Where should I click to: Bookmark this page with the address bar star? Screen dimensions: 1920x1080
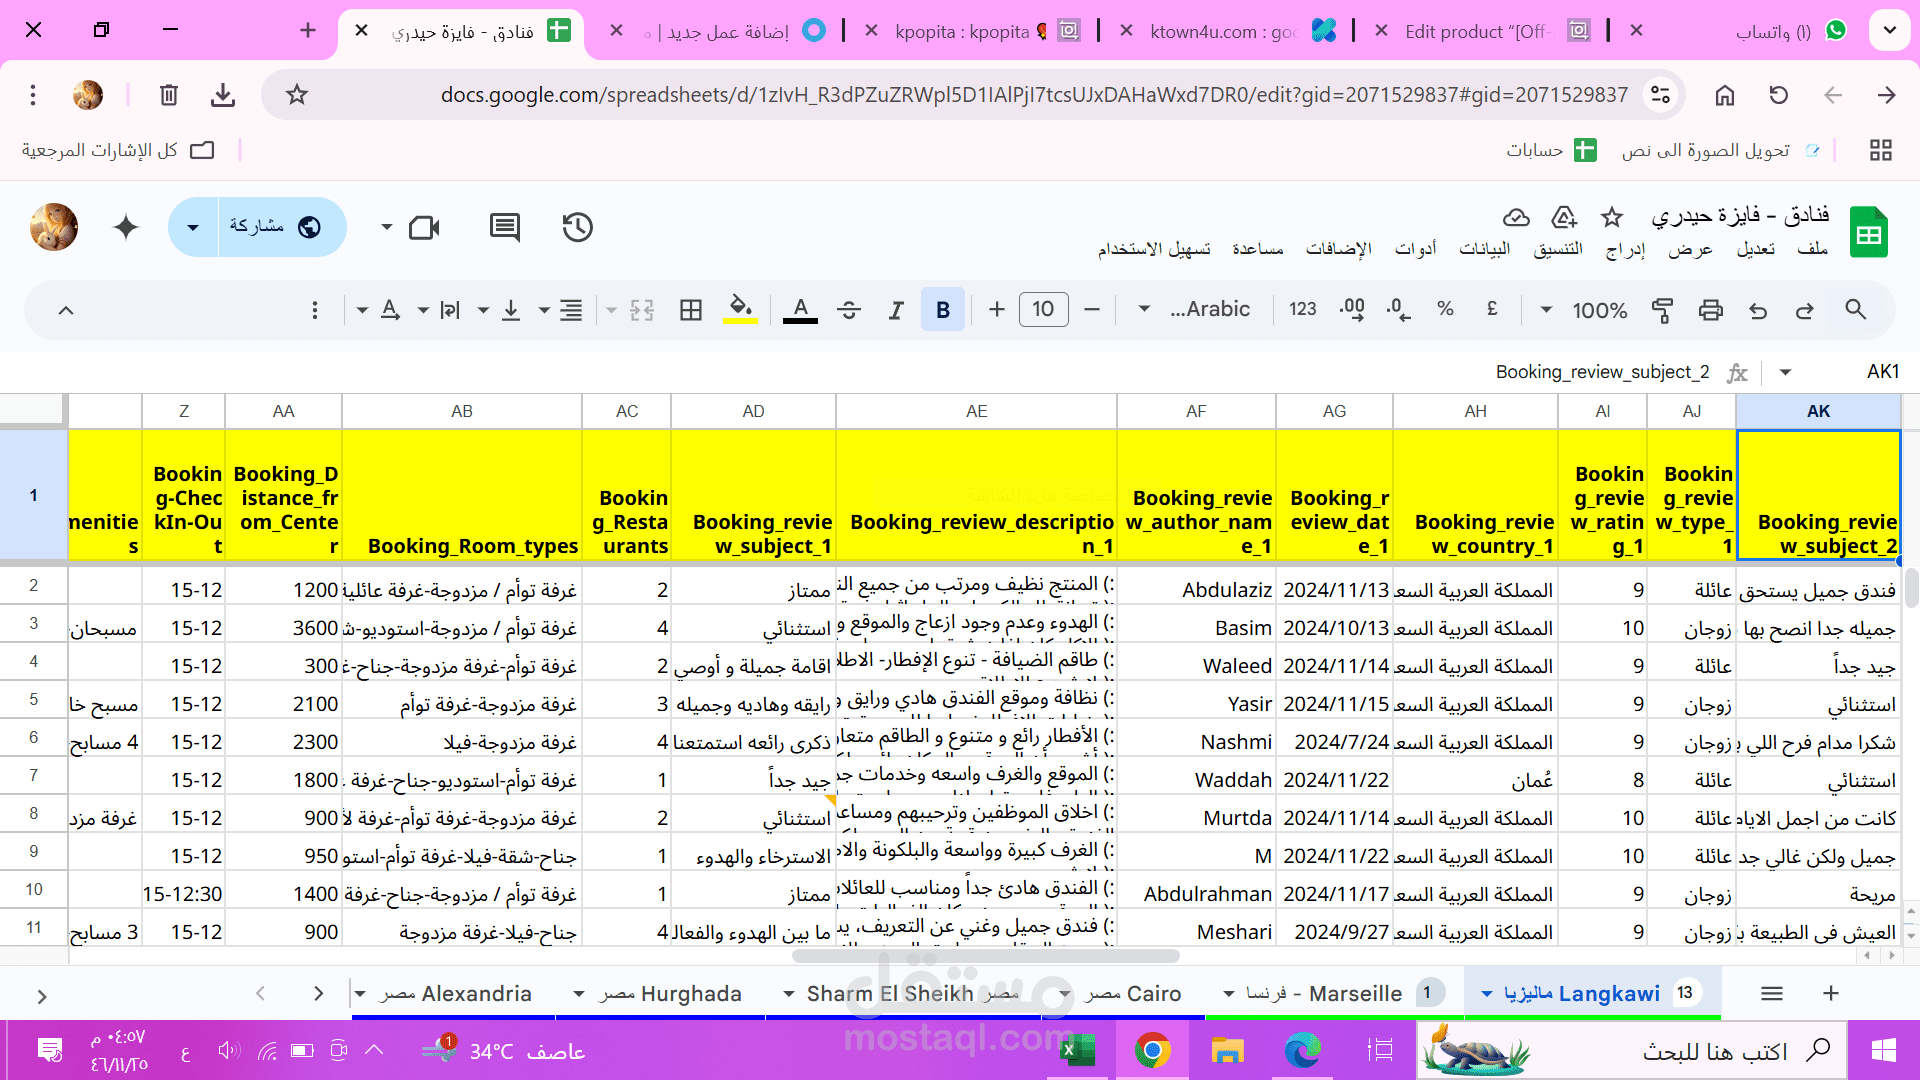[x=297, y=95]
